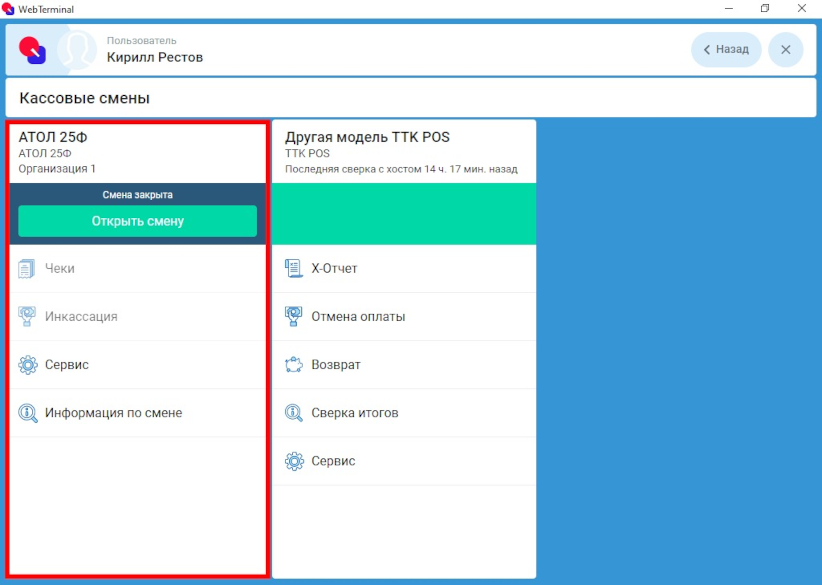The height and width of the screenshot is (585, 822).
Task: Open shift with Открыть смену button
Action: pyautogui.click(x=137, y=221)
